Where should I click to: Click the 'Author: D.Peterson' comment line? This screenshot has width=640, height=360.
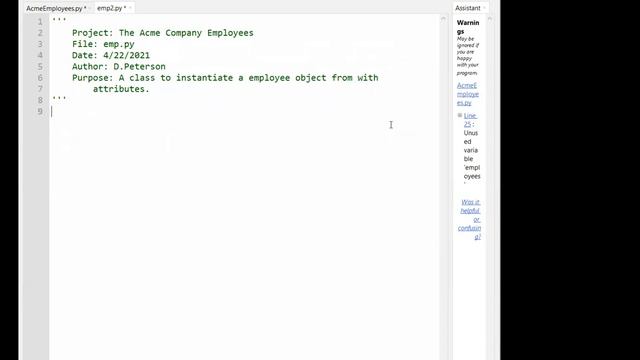(x=119, y=67)
